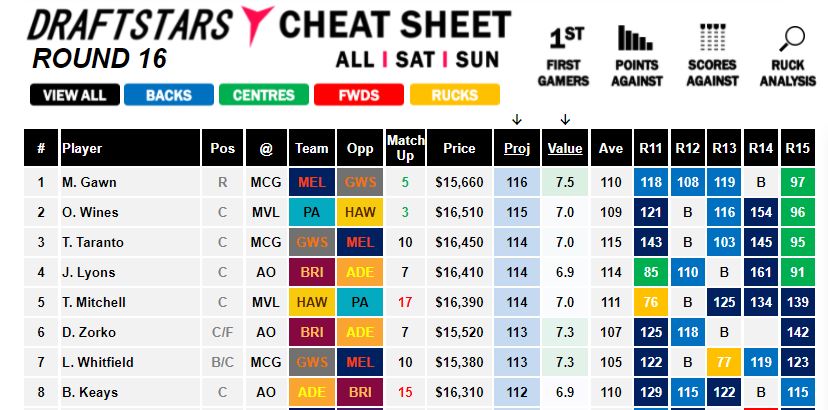Select the M. Gawn player row
This screenshot has height=410, width=828.
[419, 182]
